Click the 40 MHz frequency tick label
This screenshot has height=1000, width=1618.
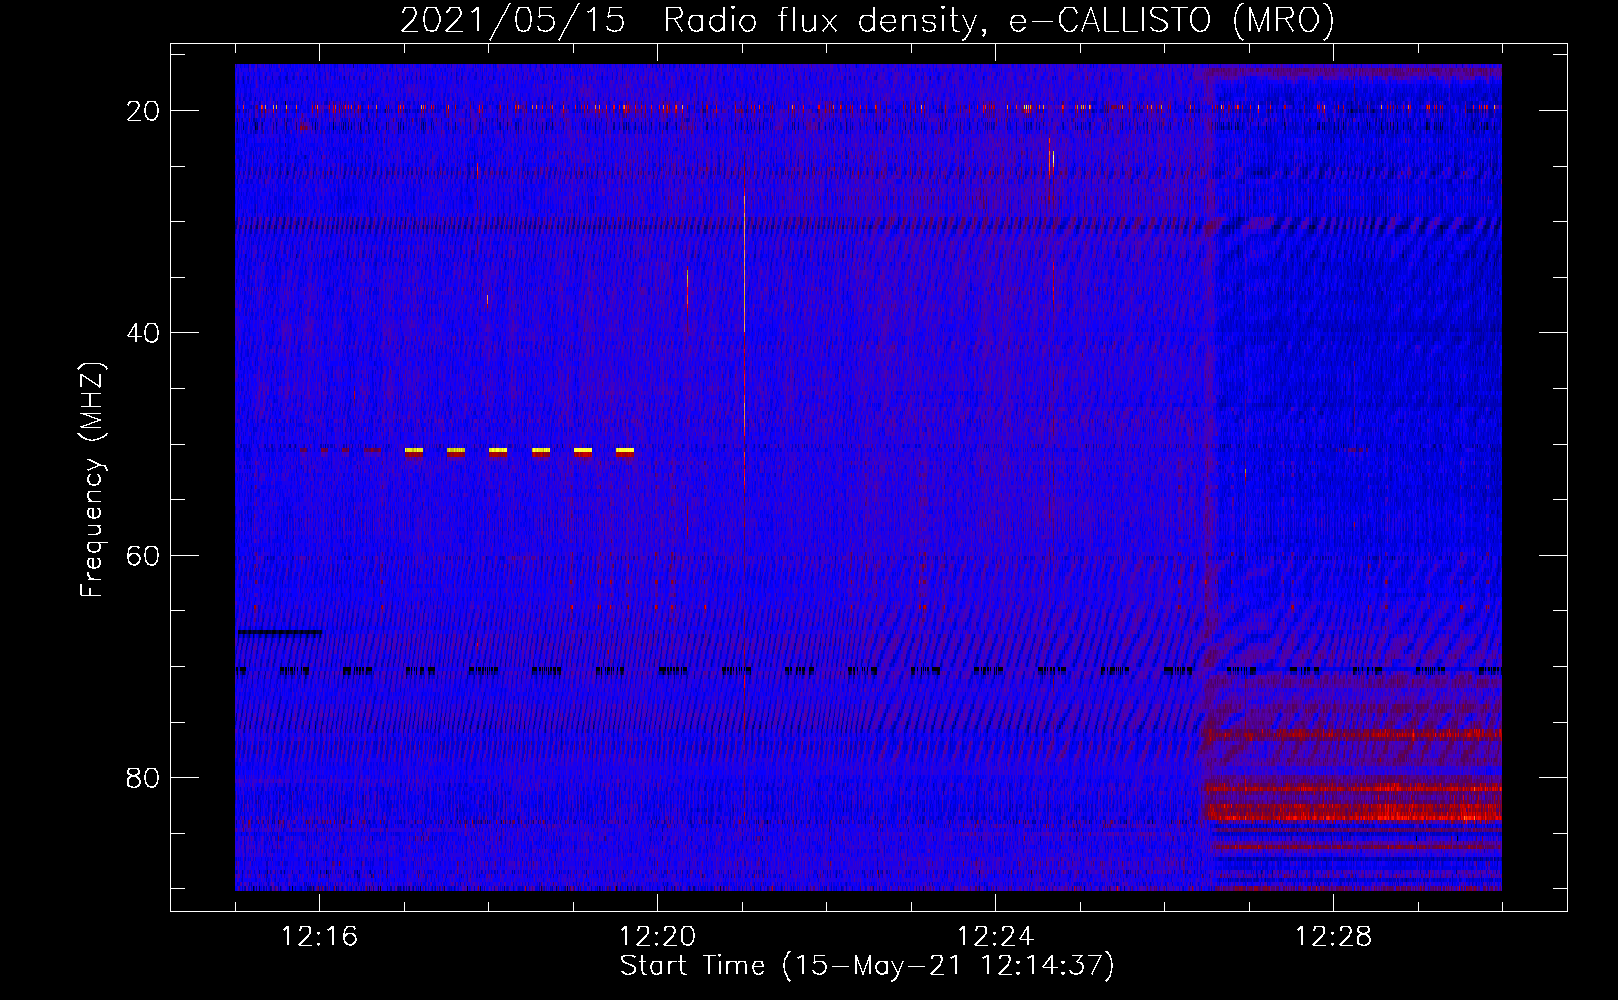coord(143,332)
